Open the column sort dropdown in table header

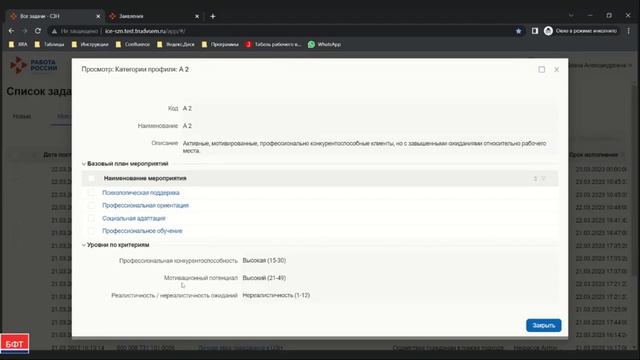click(x=544, y=178)
